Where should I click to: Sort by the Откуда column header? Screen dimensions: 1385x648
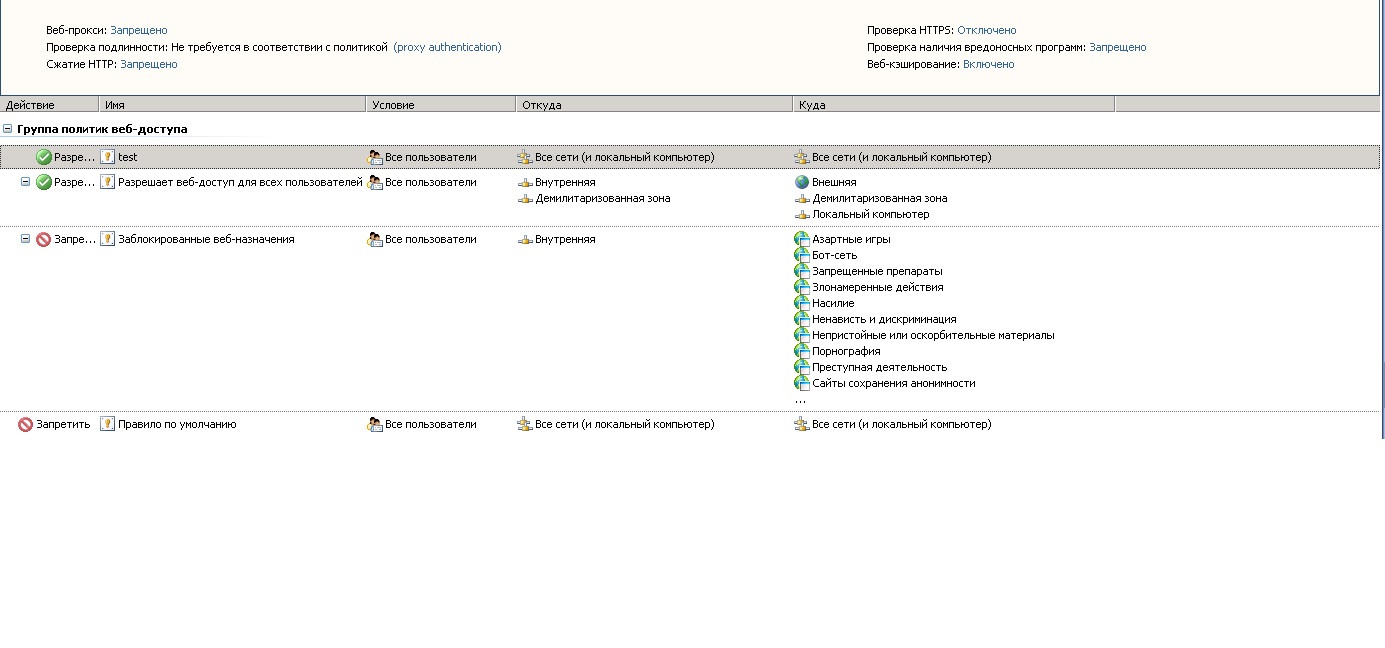coord(655,104)
